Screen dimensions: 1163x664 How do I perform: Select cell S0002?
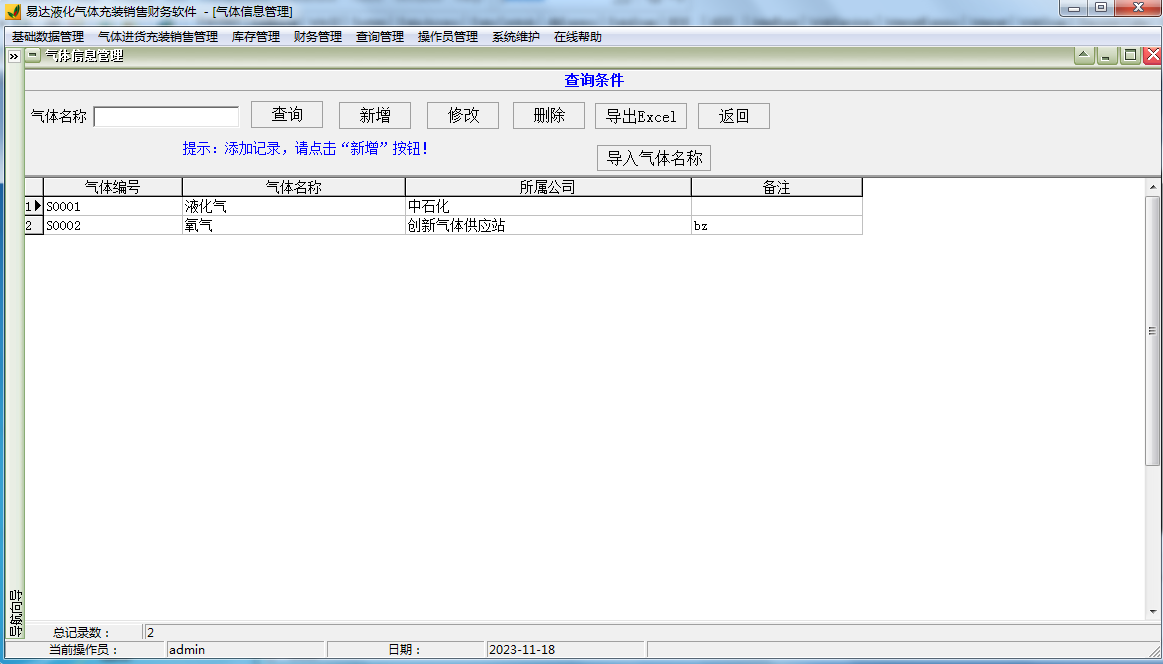point(113,226)
